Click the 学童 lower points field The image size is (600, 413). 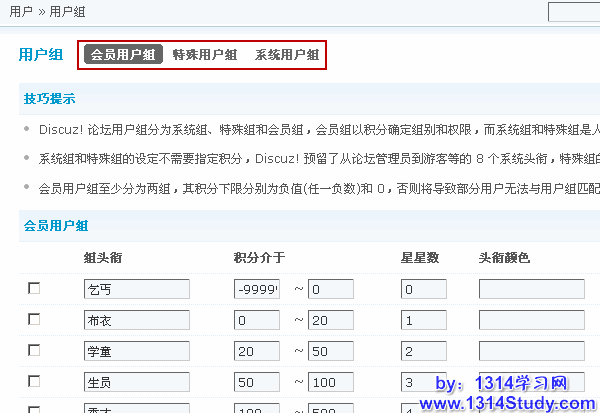[256, 351]
